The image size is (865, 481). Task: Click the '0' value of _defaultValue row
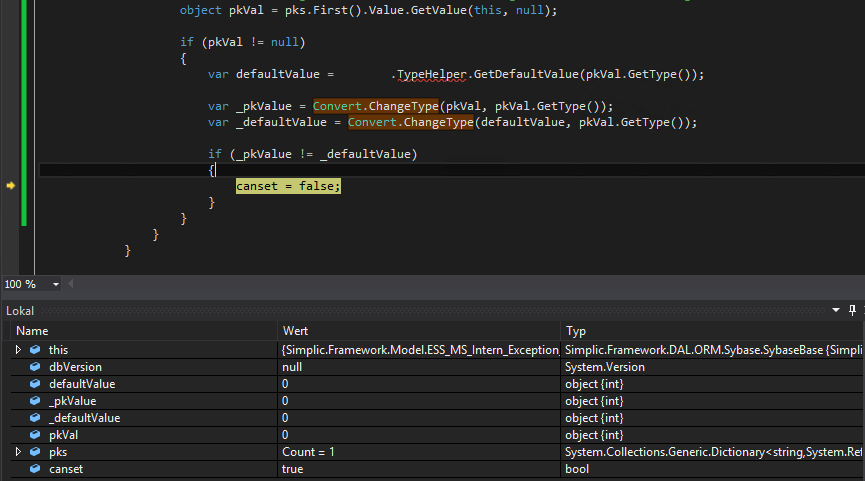tap(285, 418)
